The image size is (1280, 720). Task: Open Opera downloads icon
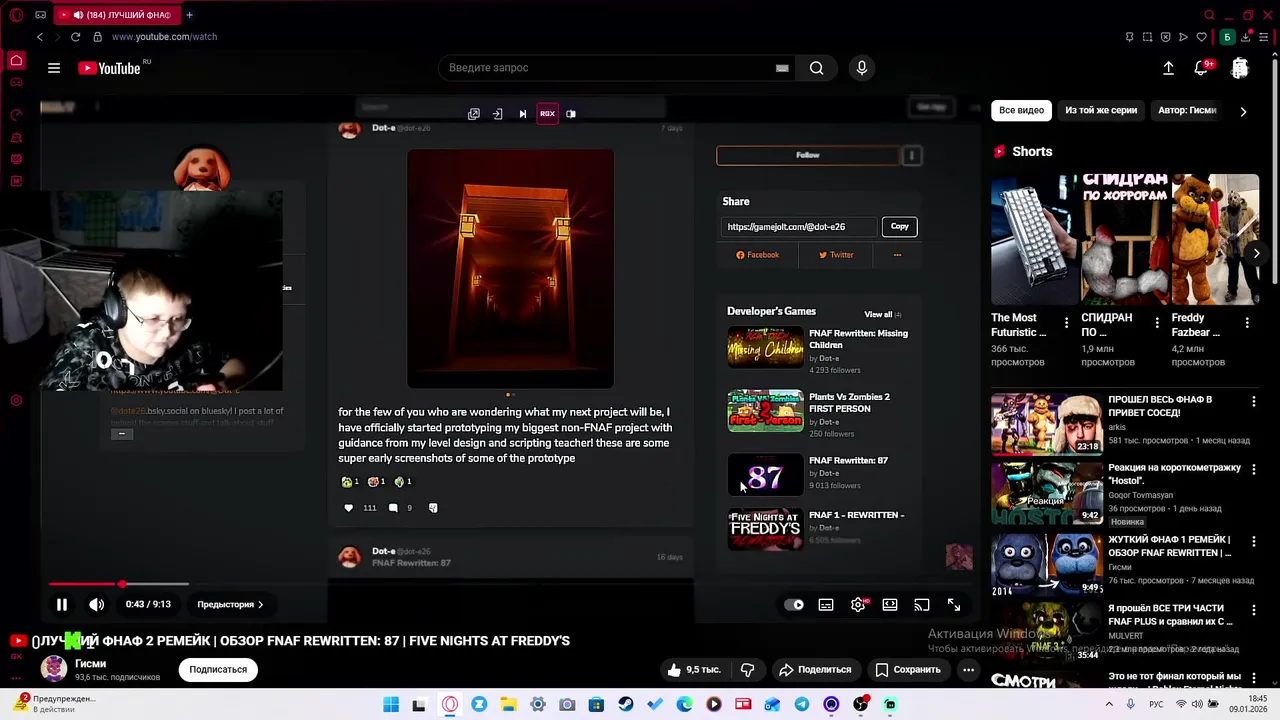1246,37
